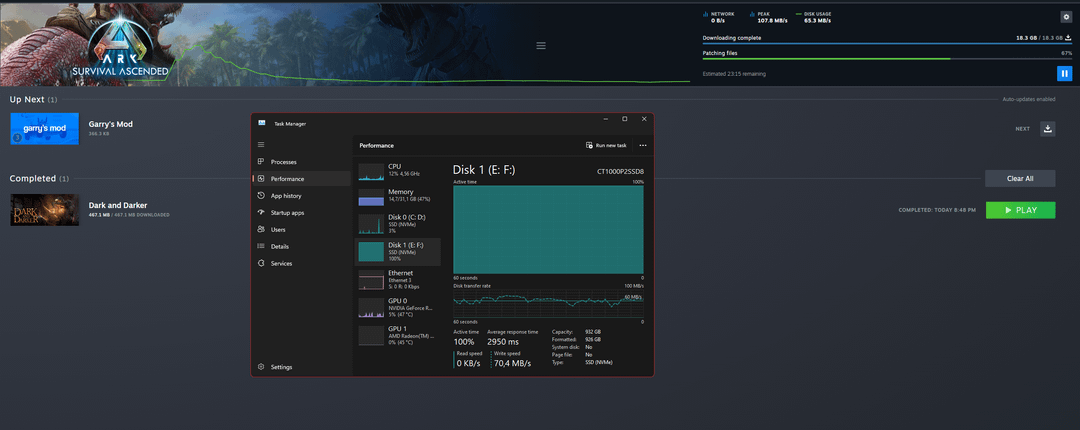The image size is (1080, 430).
Task: Switch to the Details page
Action: coord(279,246)
